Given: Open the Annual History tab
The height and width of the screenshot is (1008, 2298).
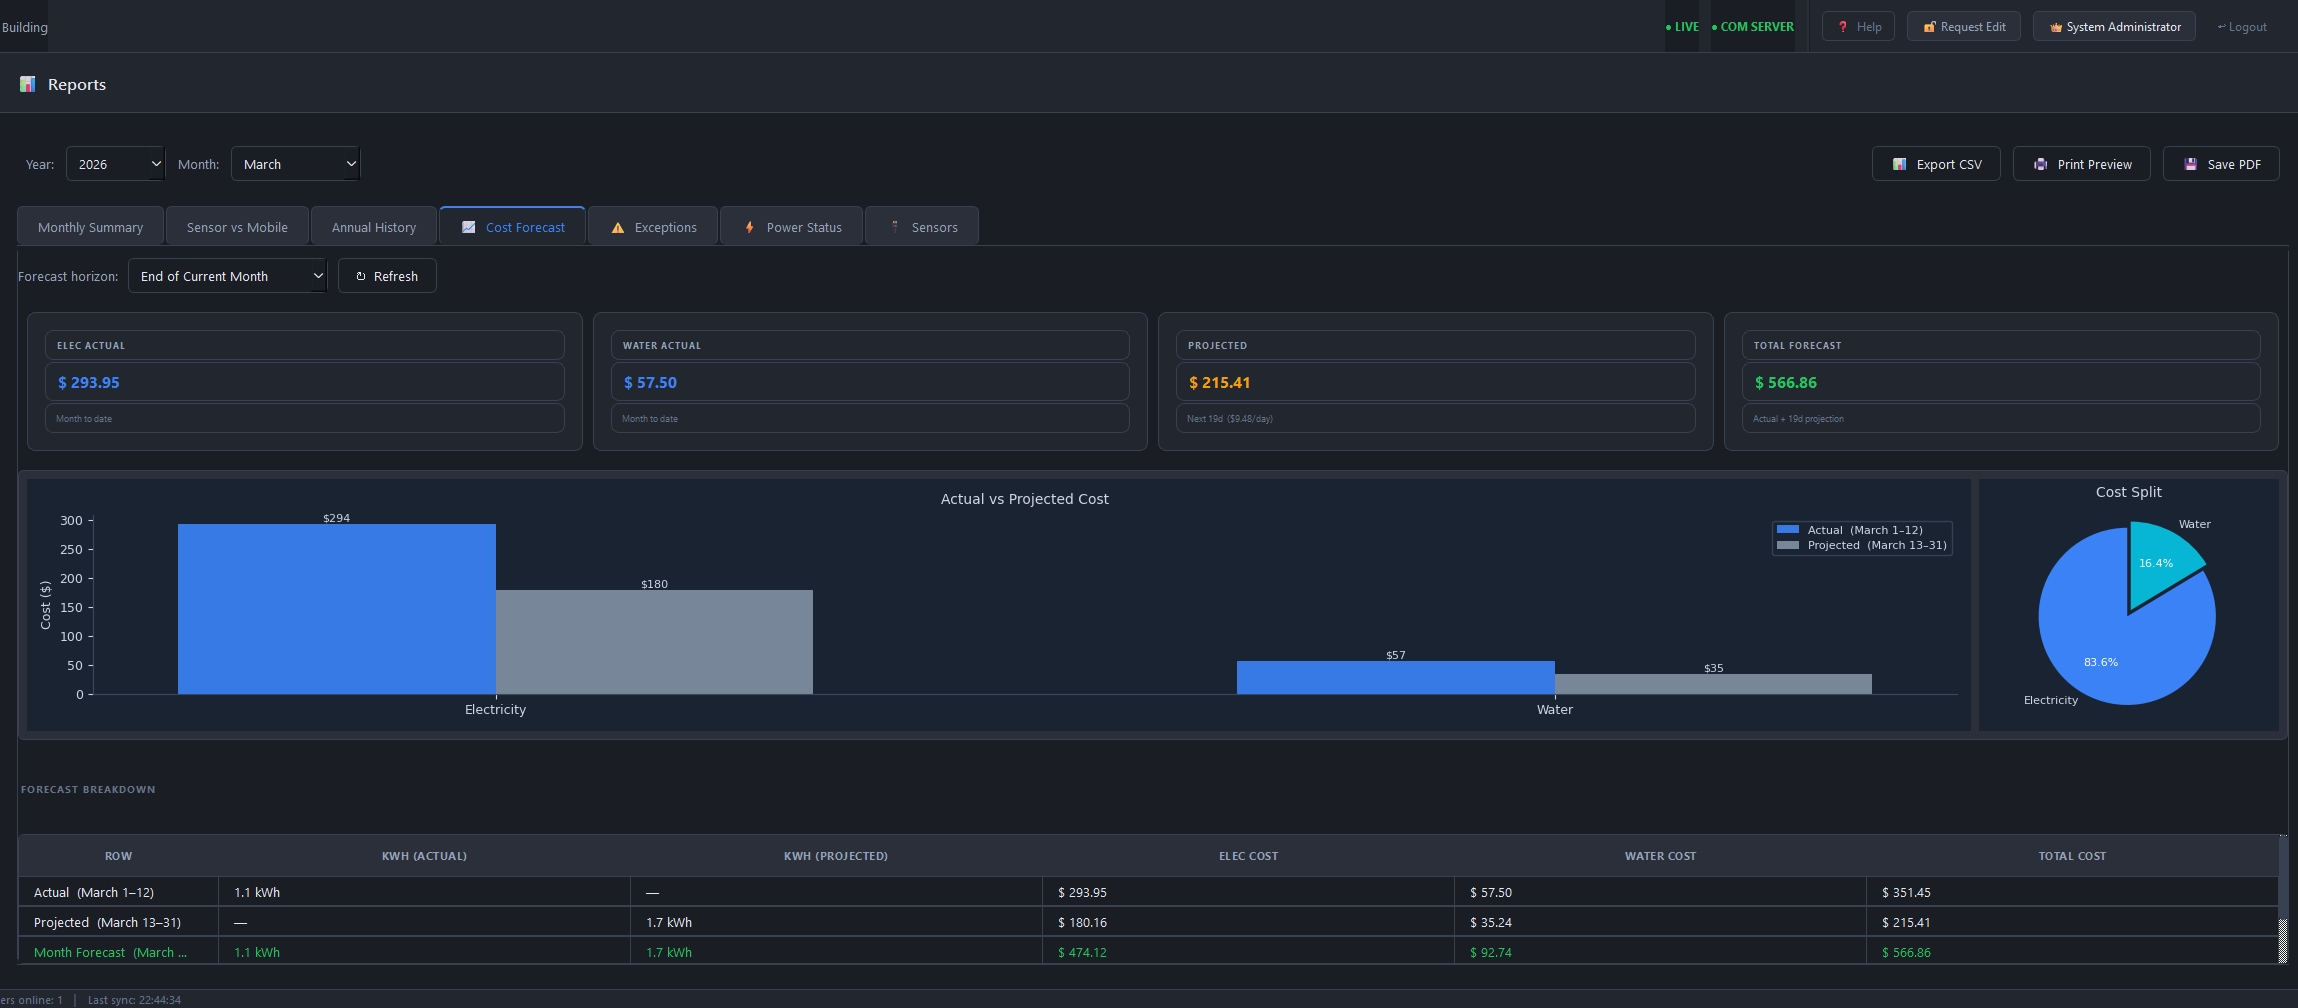Looking at the screenshot, I should 374,227.
